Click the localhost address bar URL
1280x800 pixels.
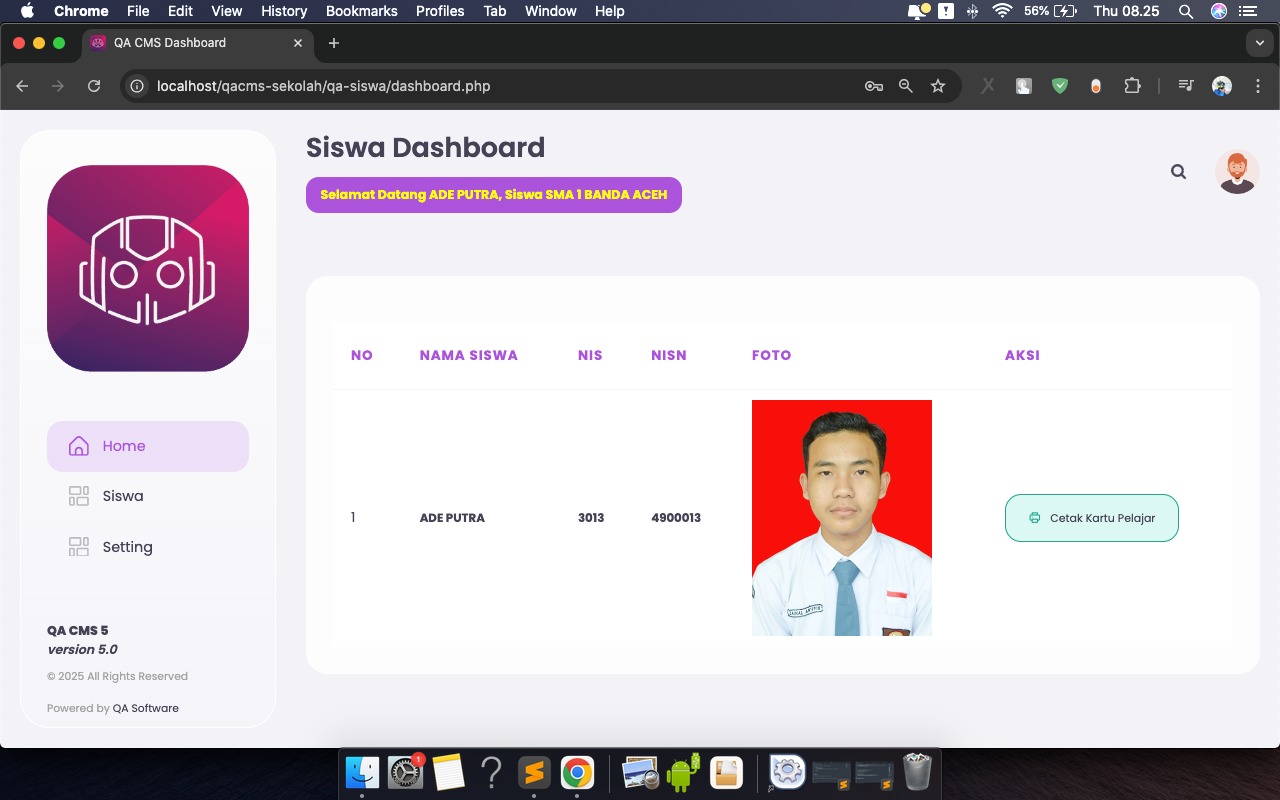323,86
